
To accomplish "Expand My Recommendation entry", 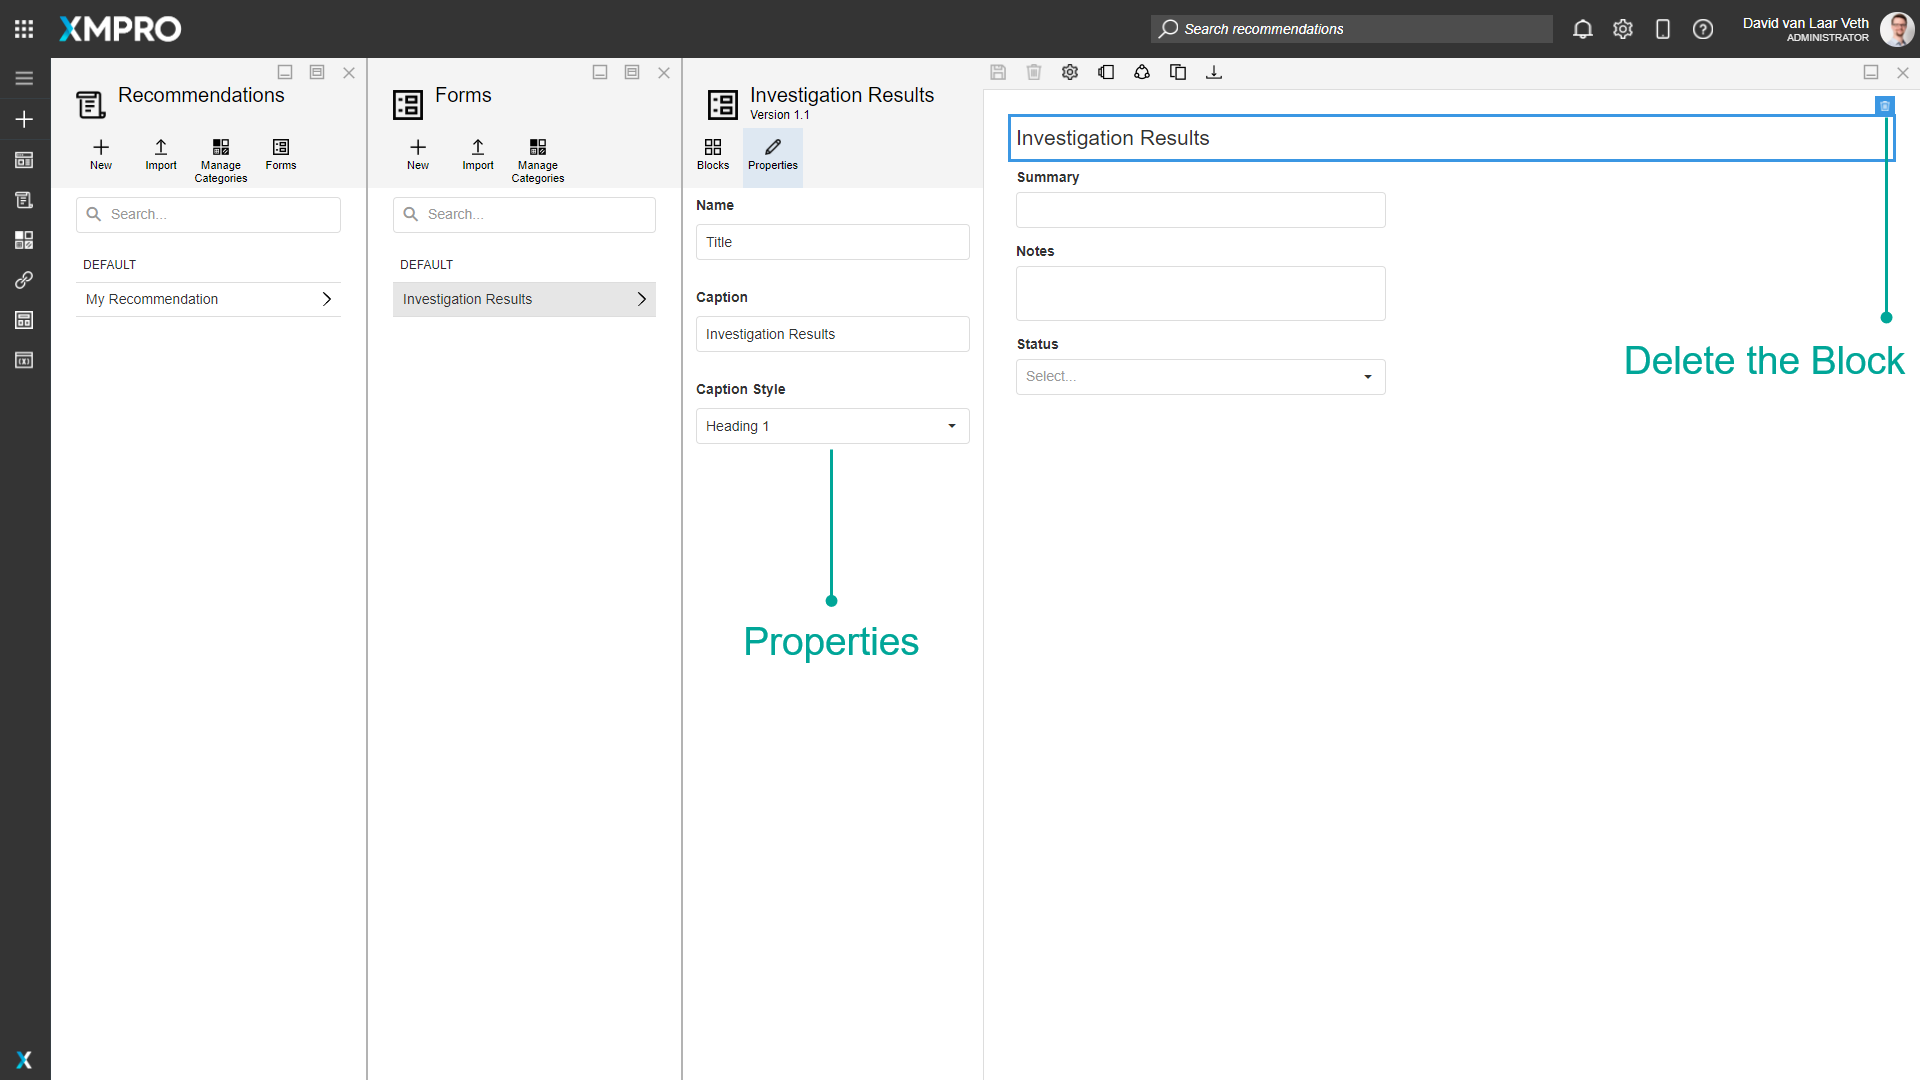I will click(x=327, y=298).
